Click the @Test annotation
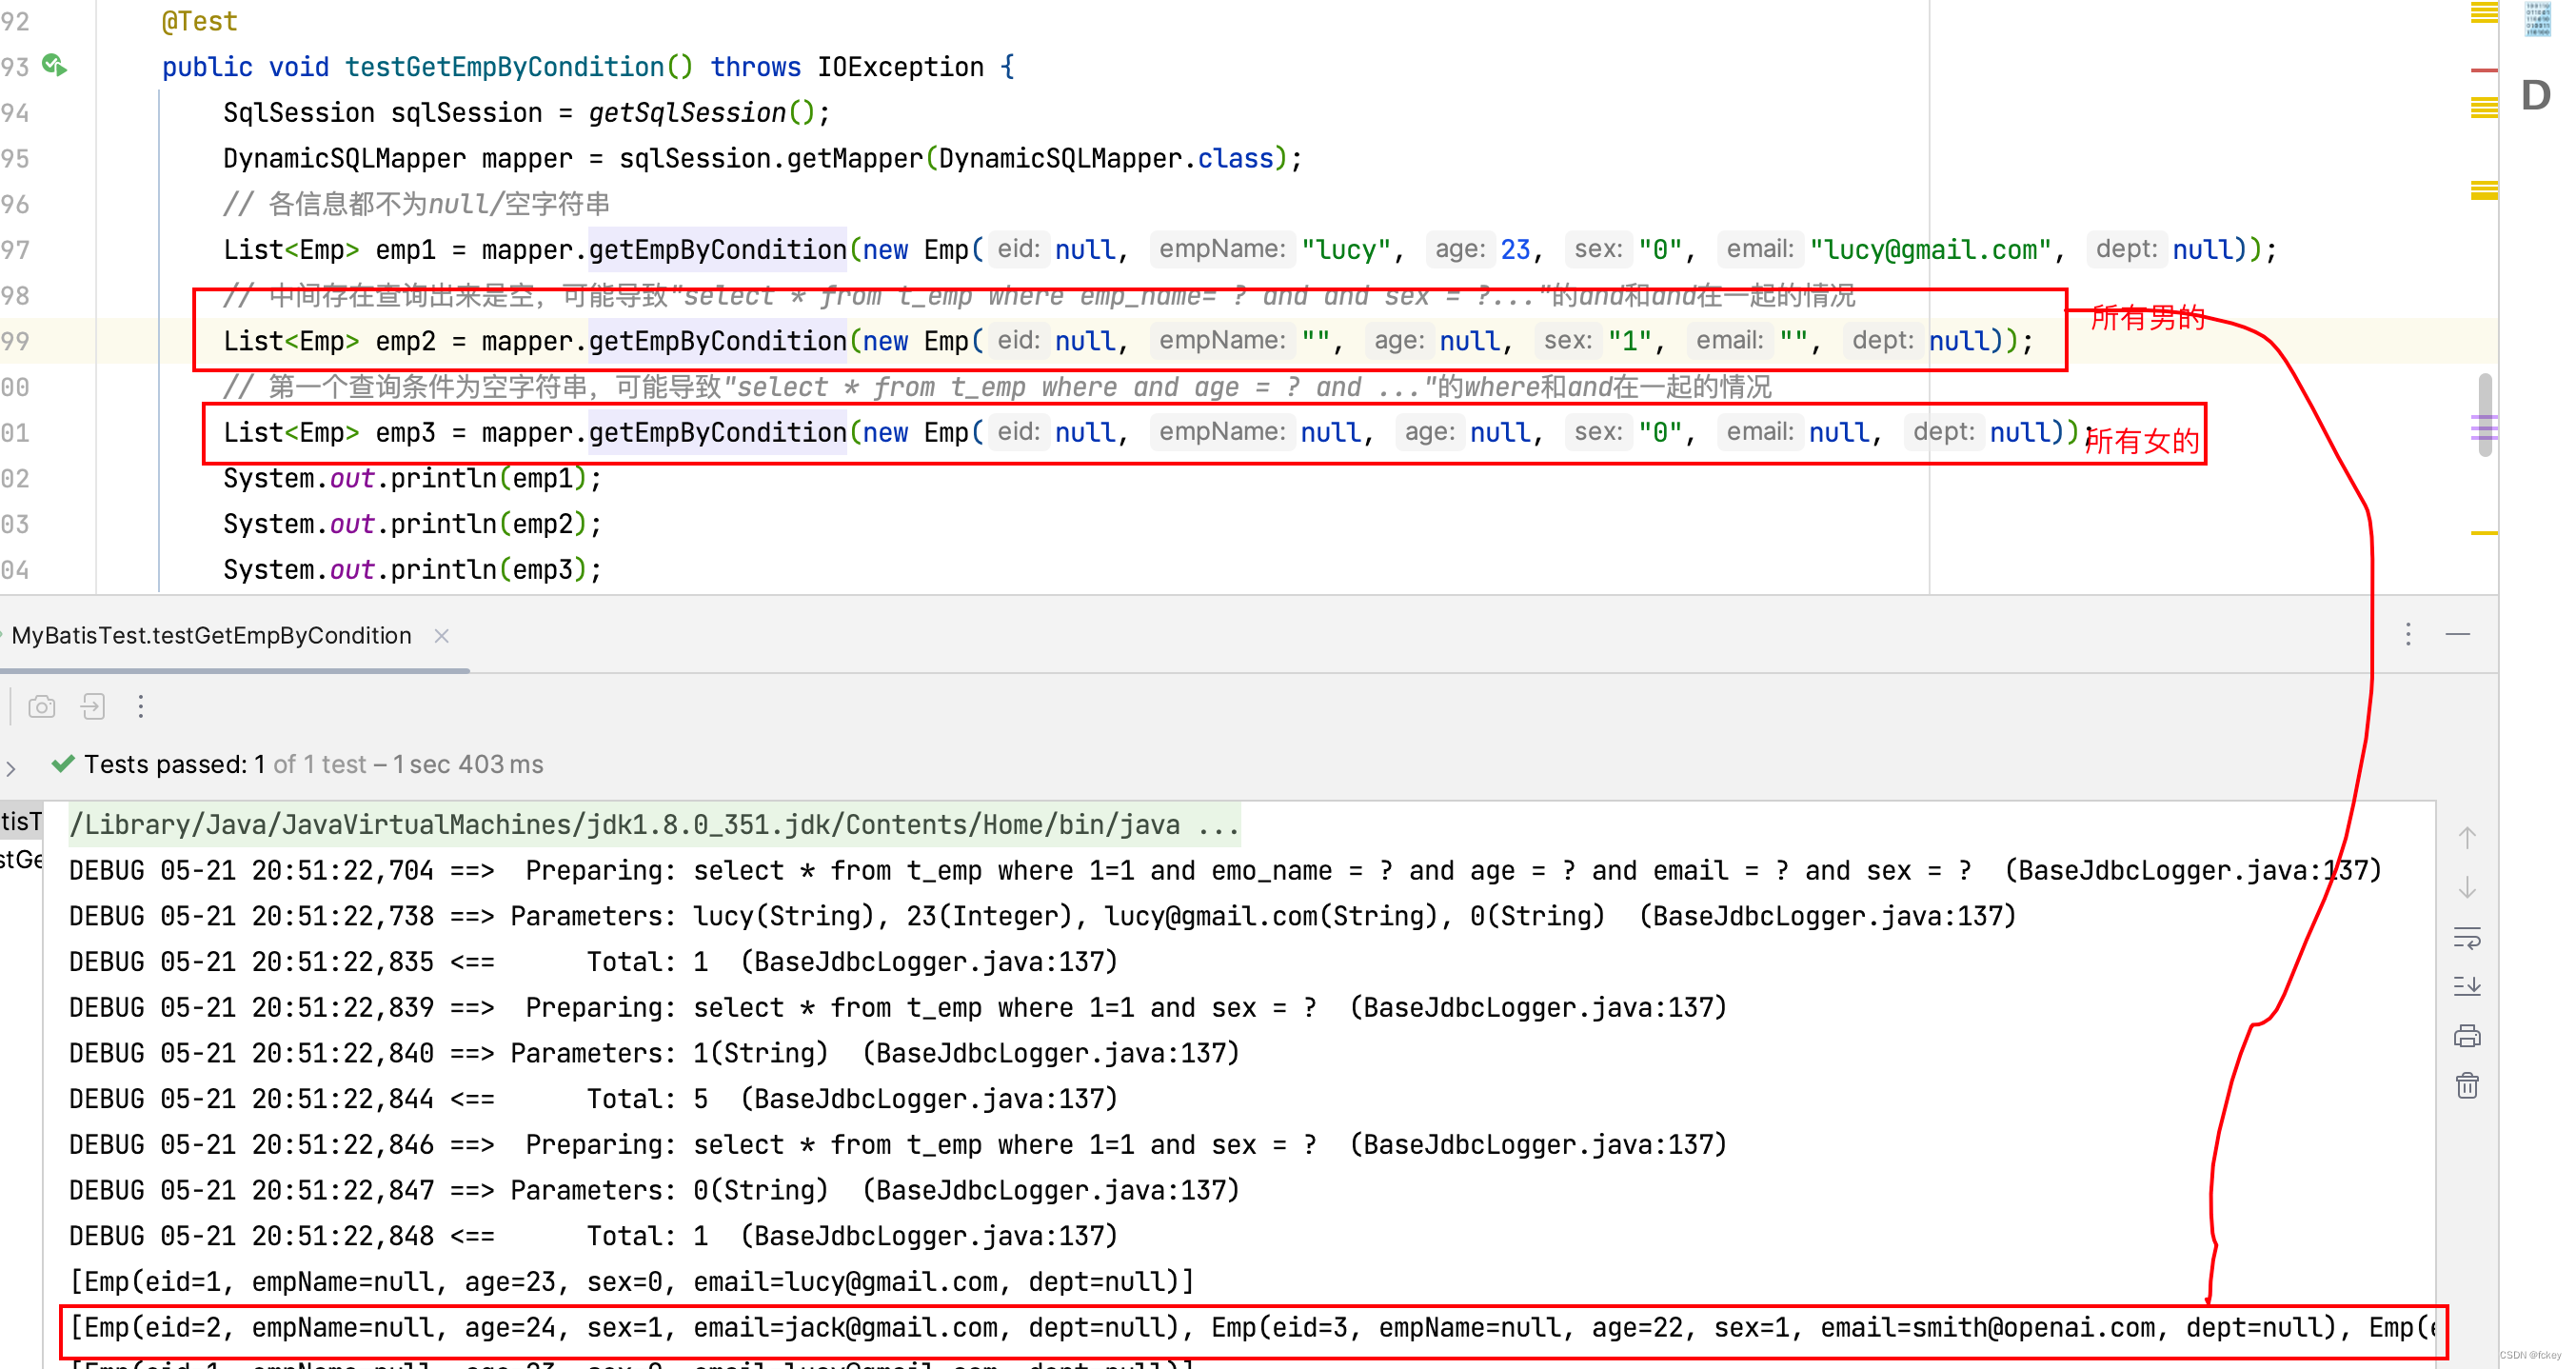The height and width of the screenshot is (1369, 2576). [200, 21]
